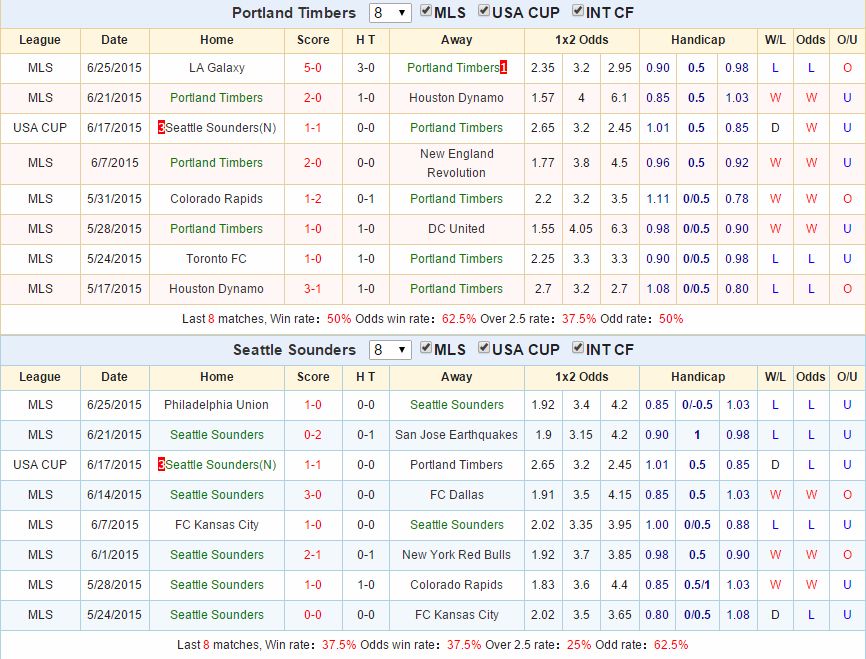Click the 6/7/2015 date in Portland Timbers table
Viewport: 866px width, 659px height.
[x=114, y=163]
